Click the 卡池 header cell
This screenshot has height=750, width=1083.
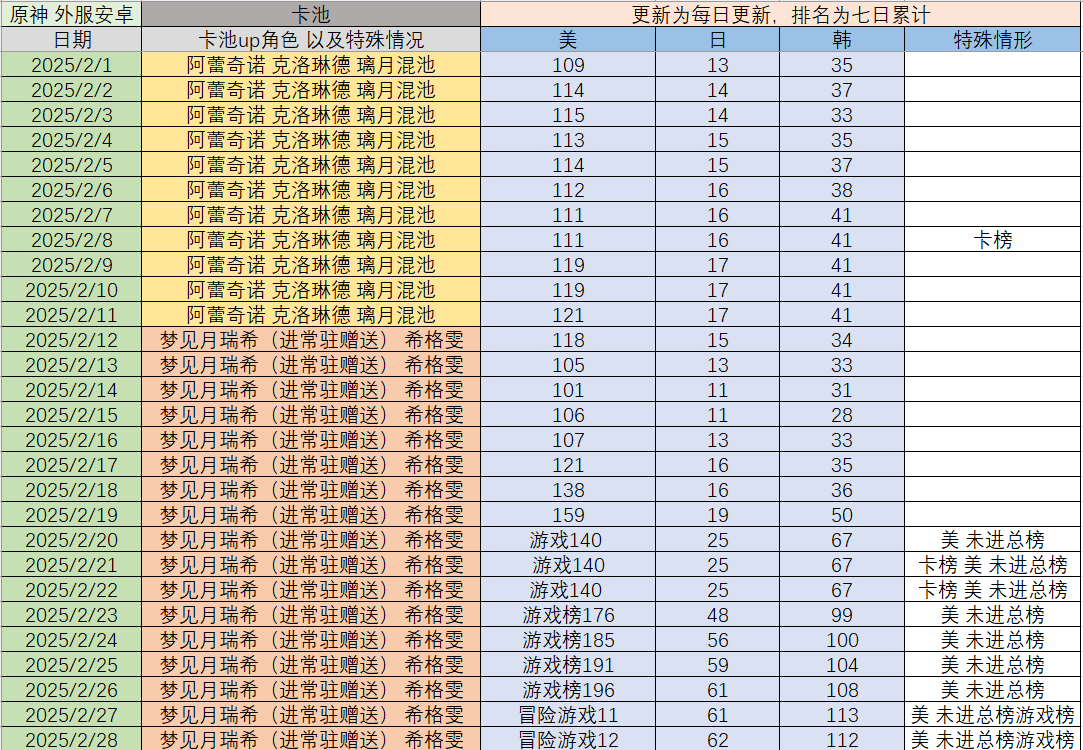tap(311, 14)
